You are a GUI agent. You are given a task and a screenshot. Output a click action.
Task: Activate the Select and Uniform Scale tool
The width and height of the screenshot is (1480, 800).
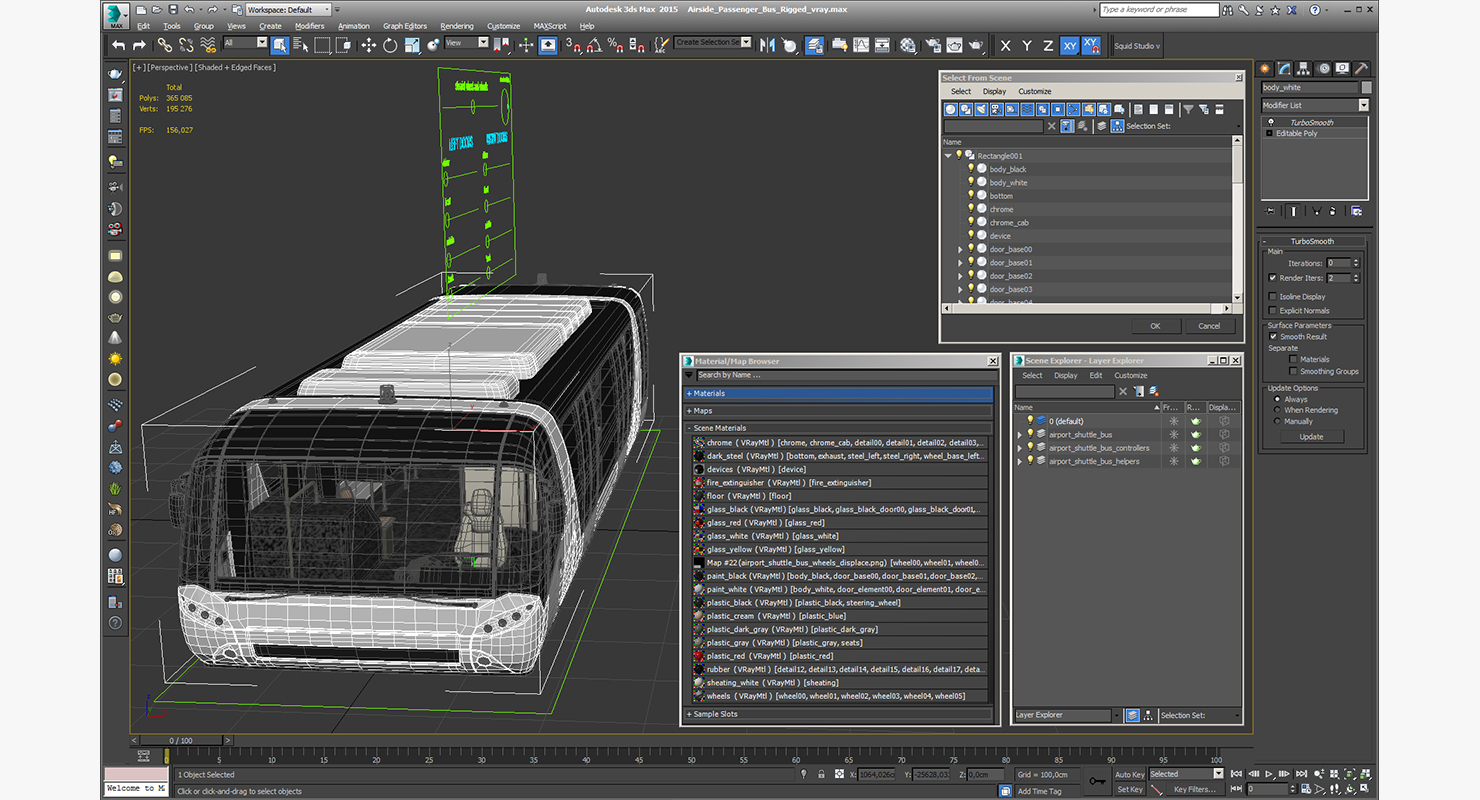tap(411, 45)
